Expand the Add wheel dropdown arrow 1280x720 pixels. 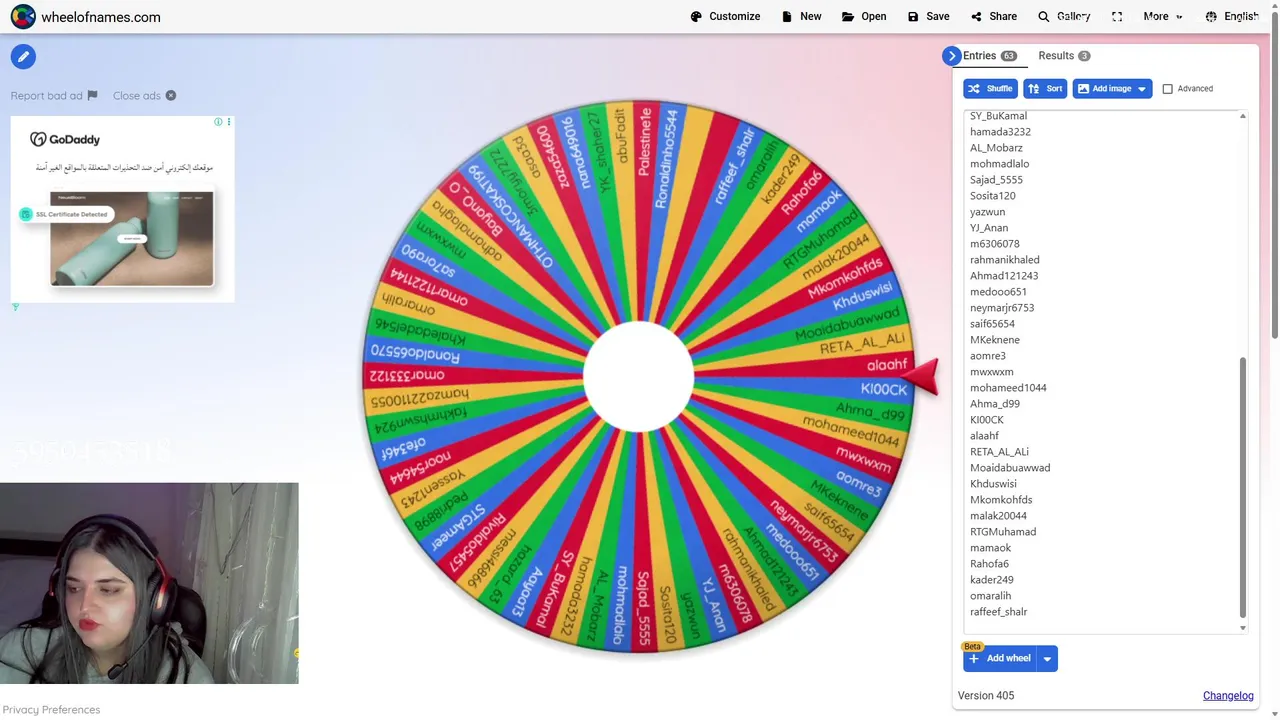(x=1047, y=658)
